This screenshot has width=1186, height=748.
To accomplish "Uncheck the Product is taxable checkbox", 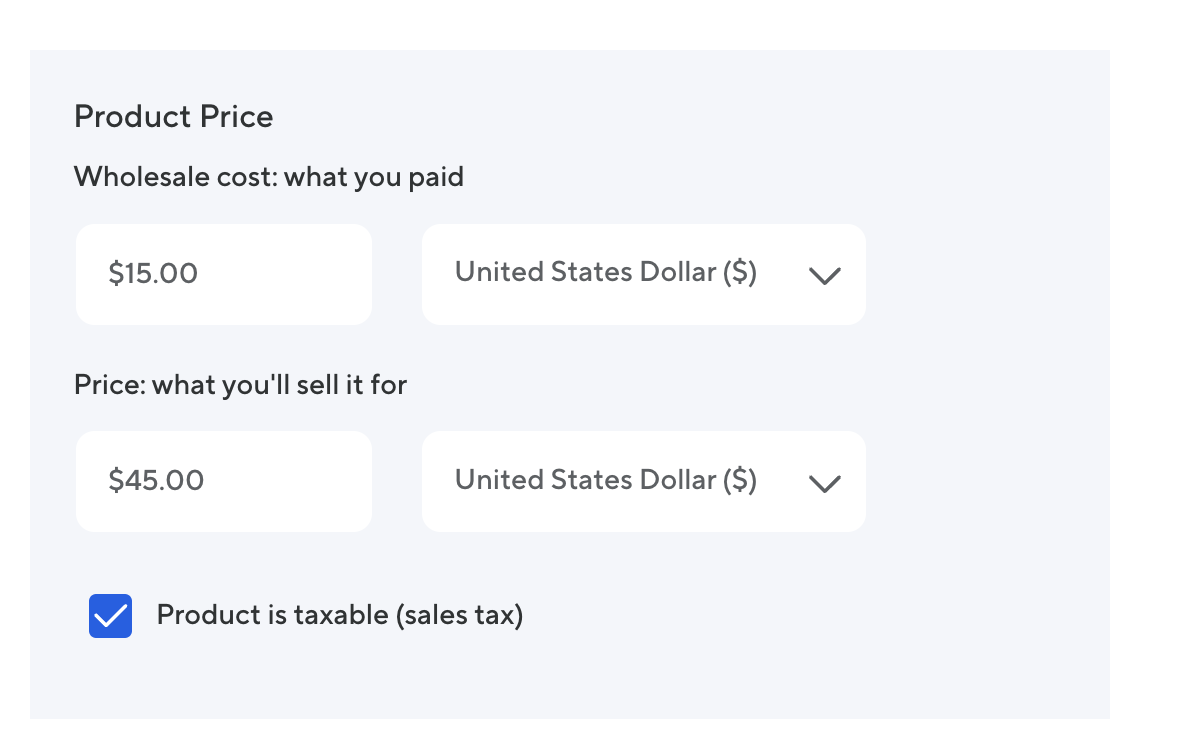I will tap(110, 616).
